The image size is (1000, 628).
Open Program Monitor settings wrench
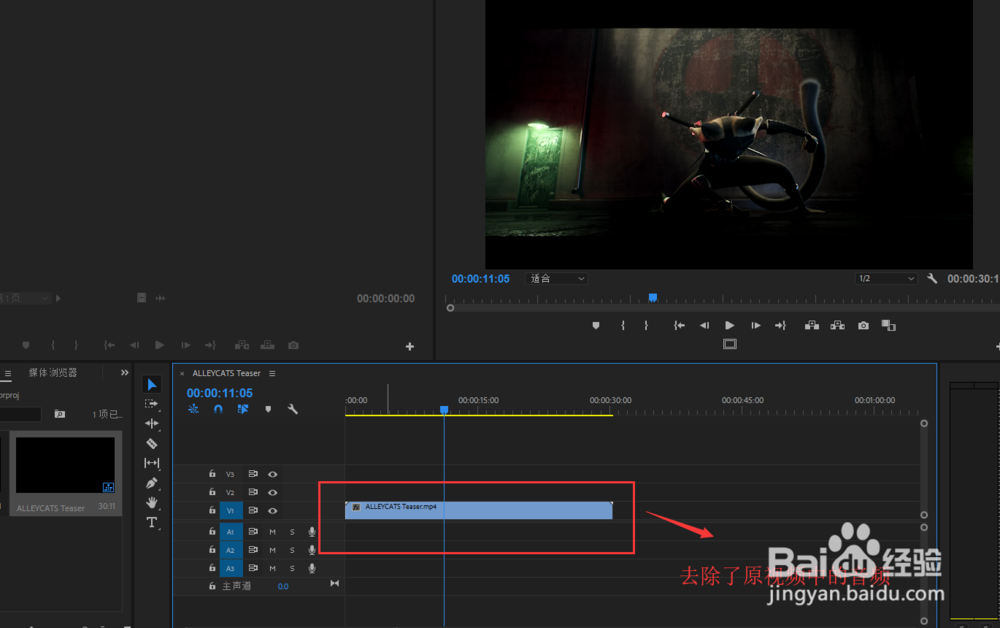pyautogui.click(x=932, y=279)
